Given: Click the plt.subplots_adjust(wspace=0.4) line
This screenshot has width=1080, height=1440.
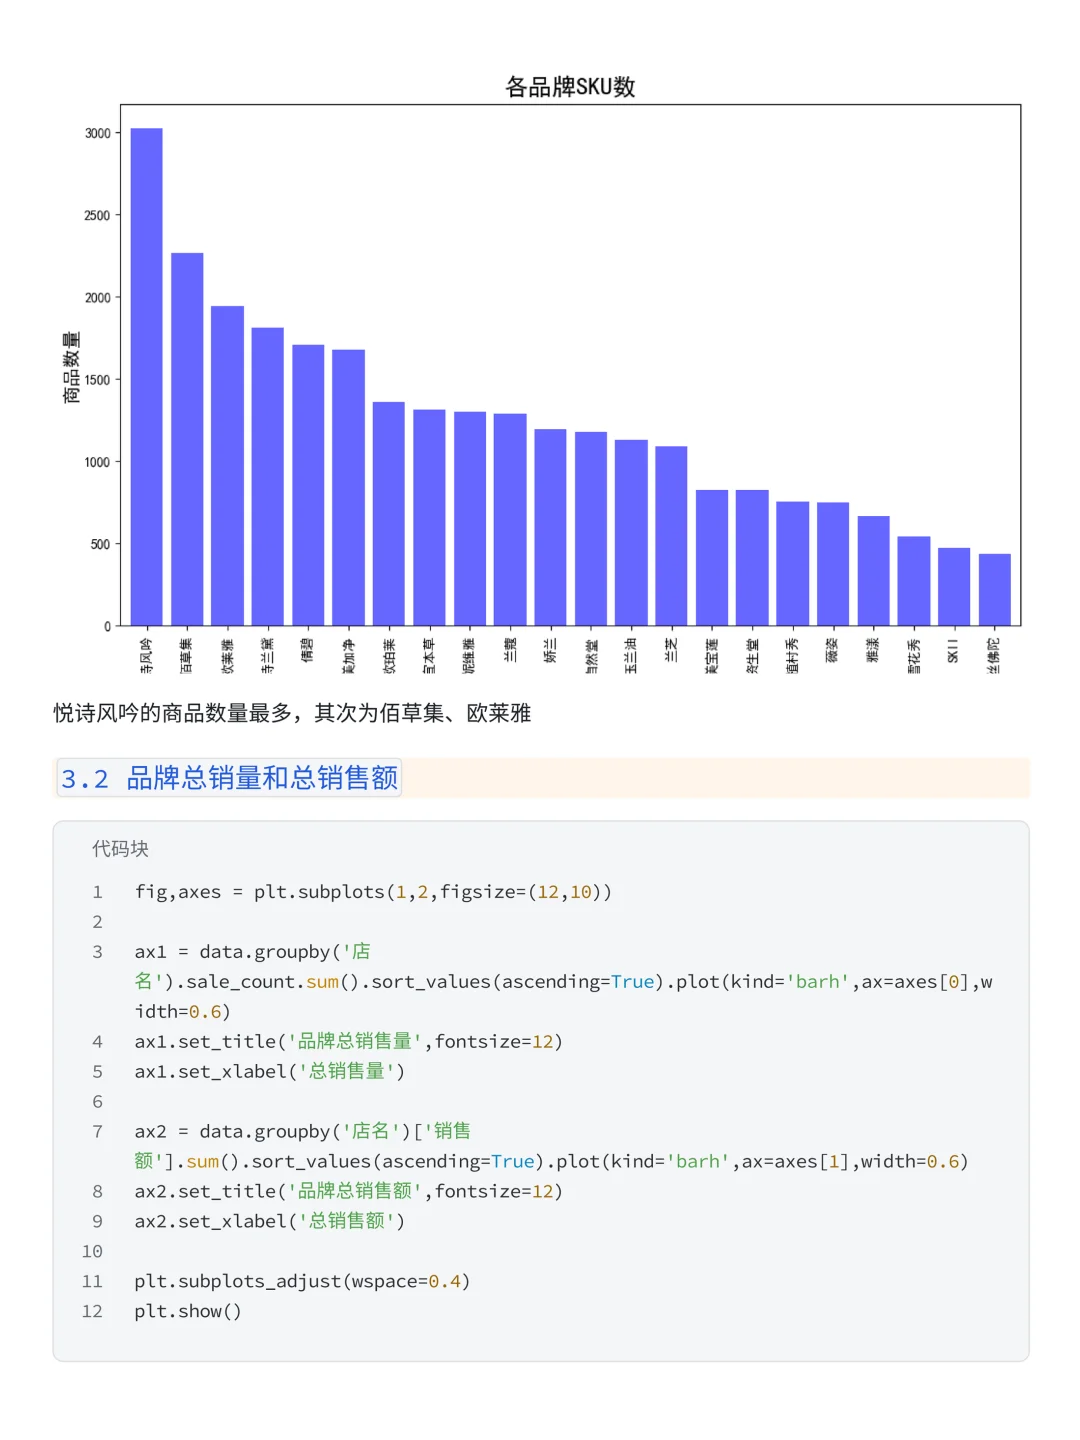Looking at the screenshot, I should tap(302, 1281).
